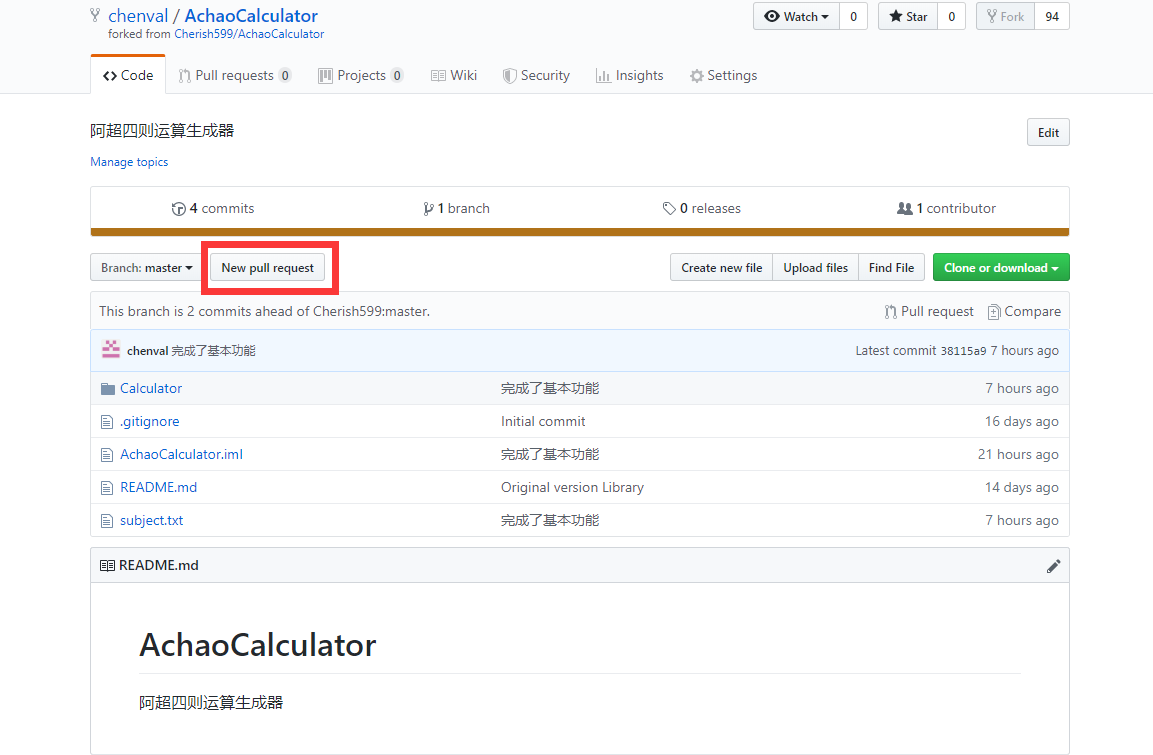1153x755 pixels.
Task: Click the language bar below repository stats
Action: pyautogui.click(x=579, y=232)
